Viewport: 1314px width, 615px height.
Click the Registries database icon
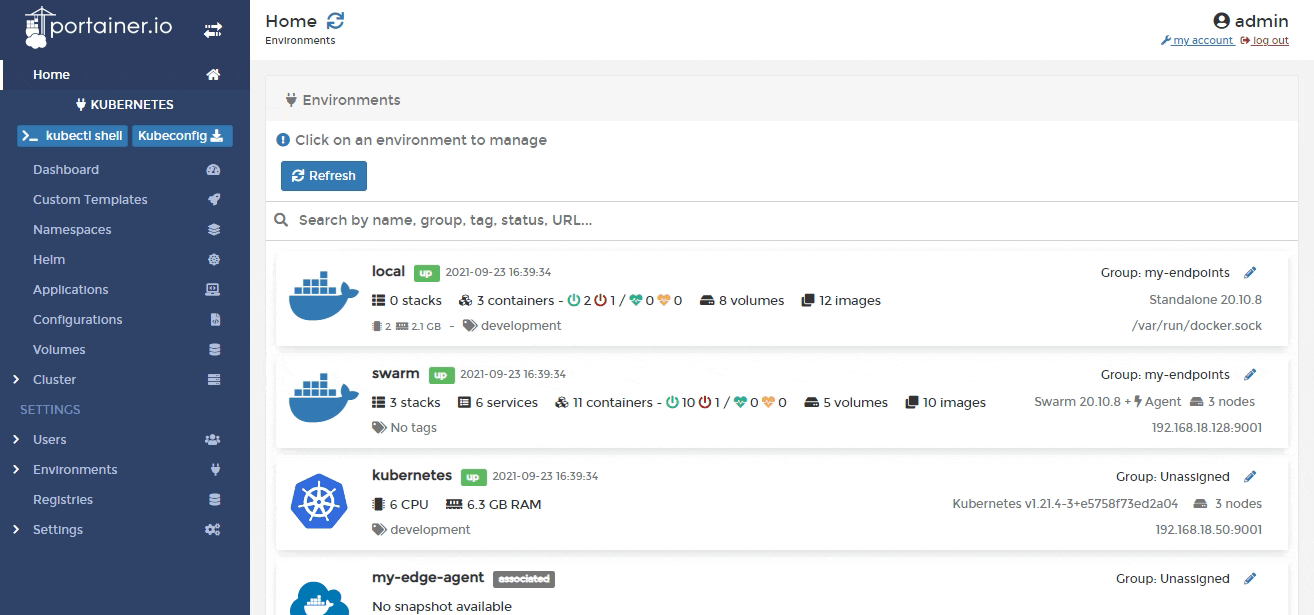214,500
